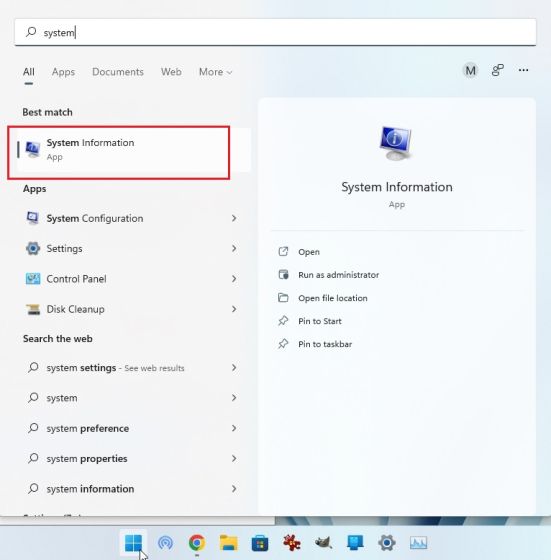
Task: Choose Run as administrator
Action: click(x=339, y=275)
